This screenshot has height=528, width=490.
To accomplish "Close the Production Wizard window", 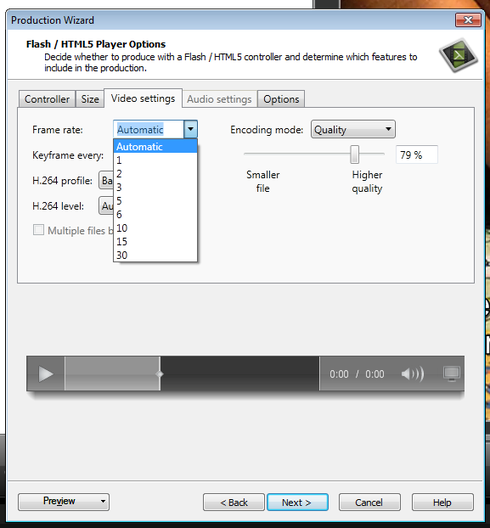I will [x=468, y=20].
